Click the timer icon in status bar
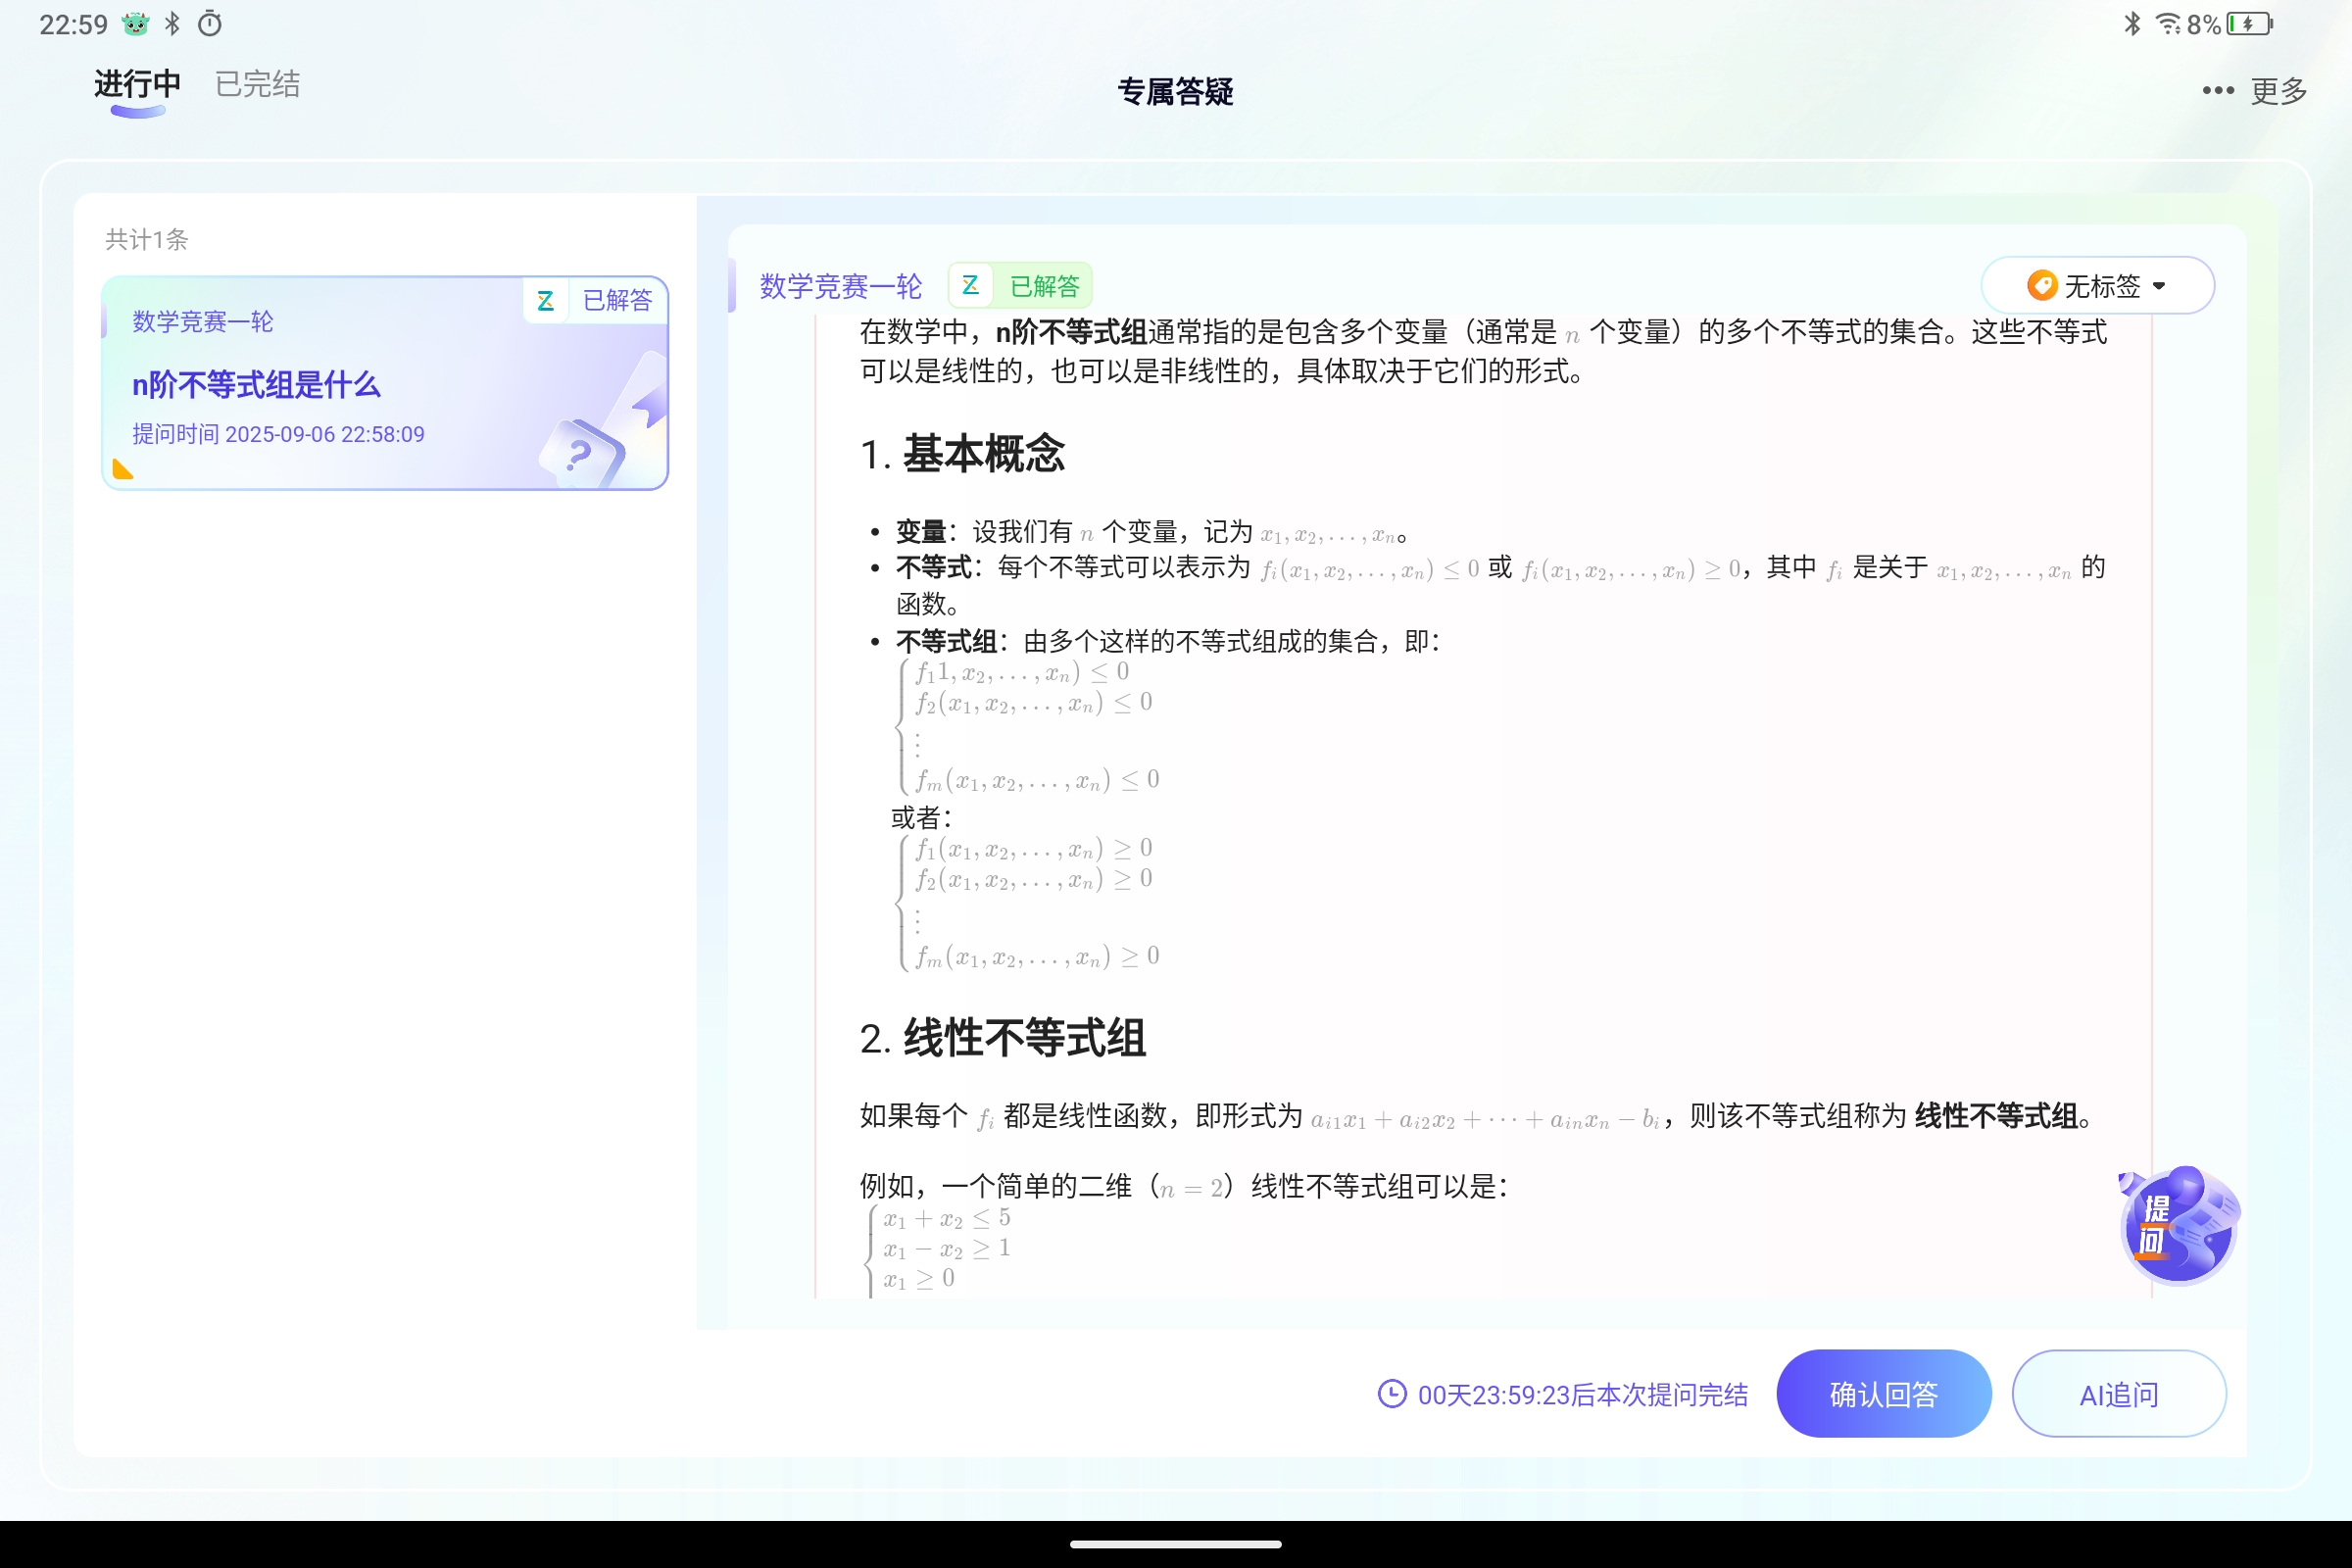This screenshot has height=1568, width=2352. click(210, 24)
